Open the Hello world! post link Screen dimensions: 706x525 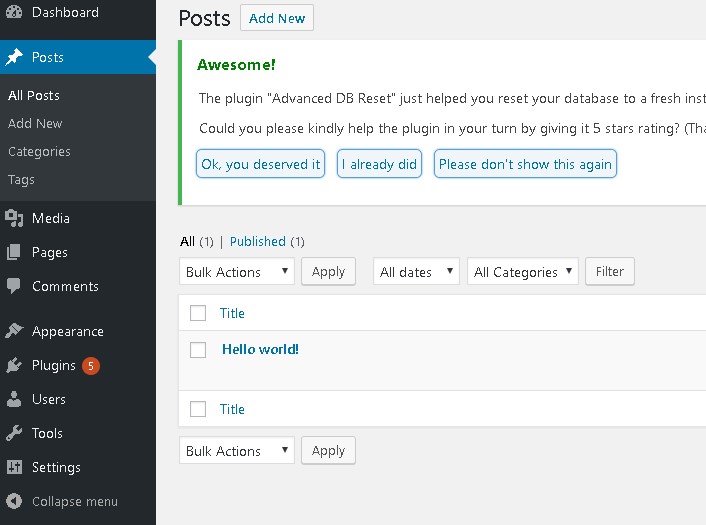pyautogui.click(x=260, y=349)
